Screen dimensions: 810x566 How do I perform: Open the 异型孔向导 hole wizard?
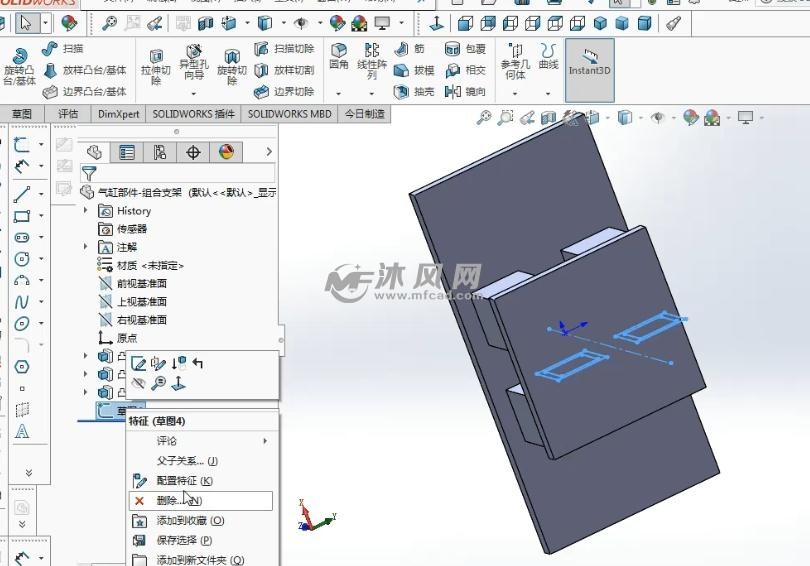tap(194, 63)
